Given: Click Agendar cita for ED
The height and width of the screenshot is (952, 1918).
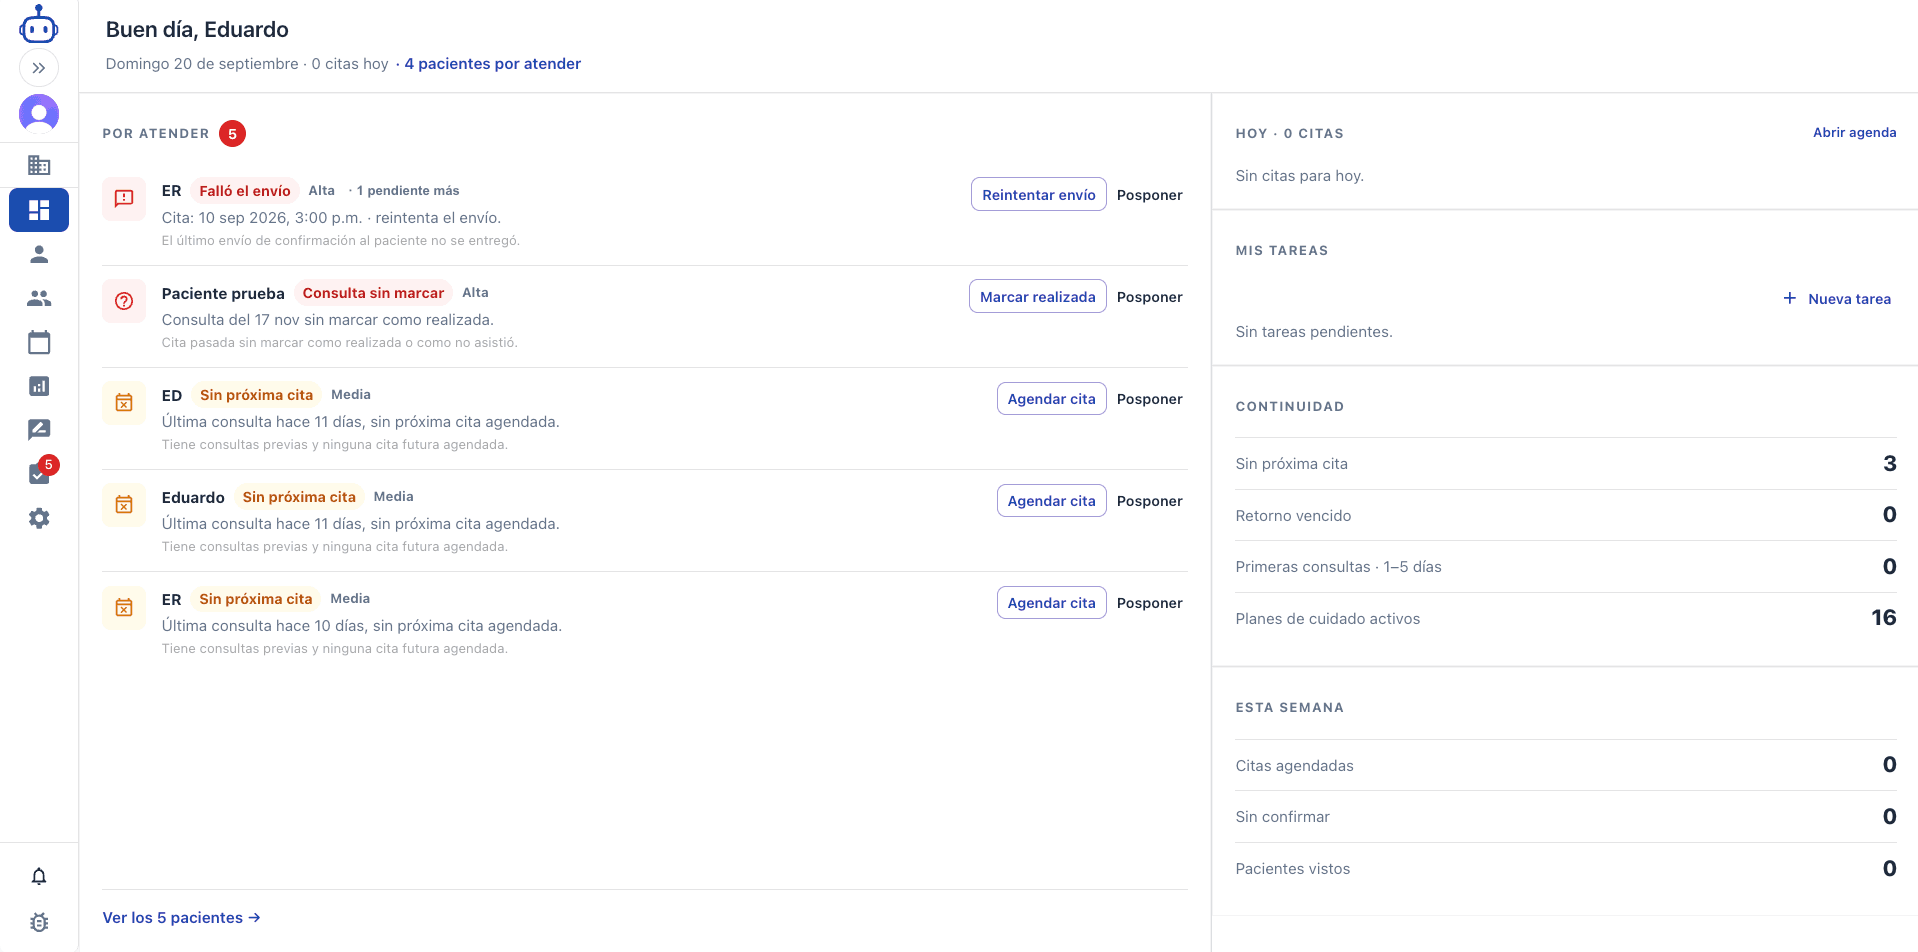Looking at the screenshot, I should click(x=1051, y=399).
